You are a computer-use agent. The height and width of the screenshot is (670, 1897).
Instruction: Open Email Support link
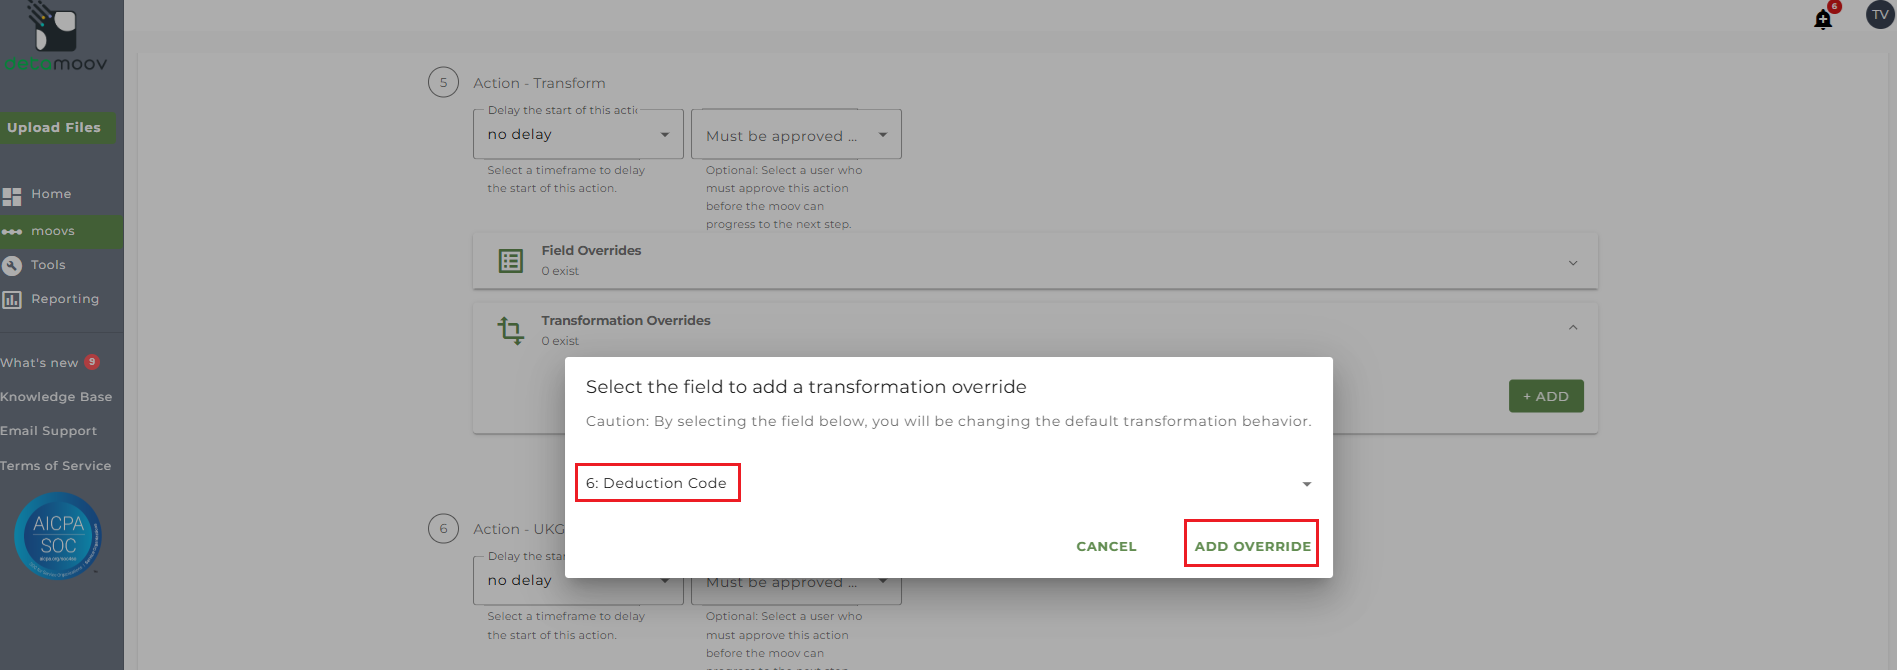(x=49, y=431)
